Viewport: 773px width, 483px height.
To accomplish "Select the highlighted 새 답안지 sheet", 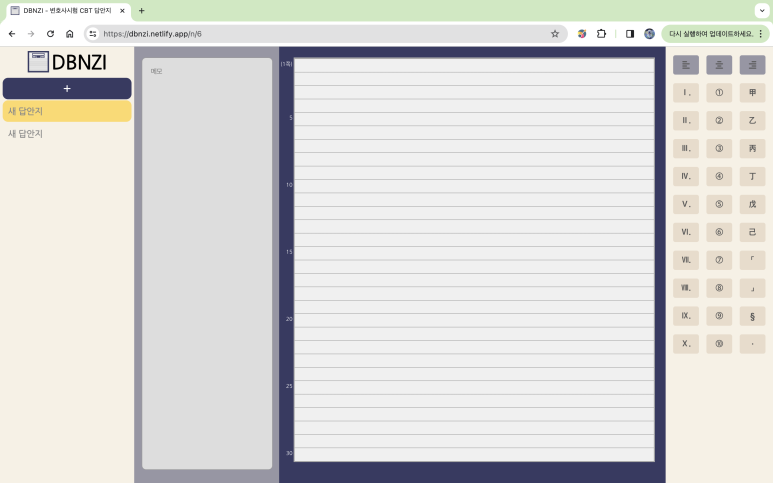I will pos(67,111).
